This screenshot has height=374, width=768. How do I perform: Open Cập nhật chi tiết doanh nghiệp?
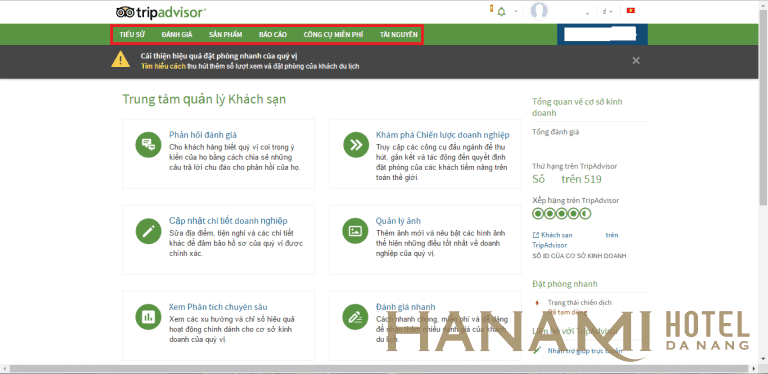[x=228, y=221]
